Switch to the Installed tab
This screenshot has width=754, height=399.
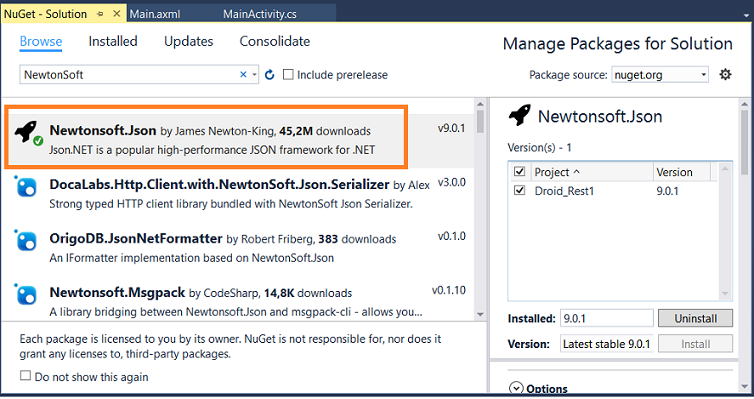[x=113, y=41]
